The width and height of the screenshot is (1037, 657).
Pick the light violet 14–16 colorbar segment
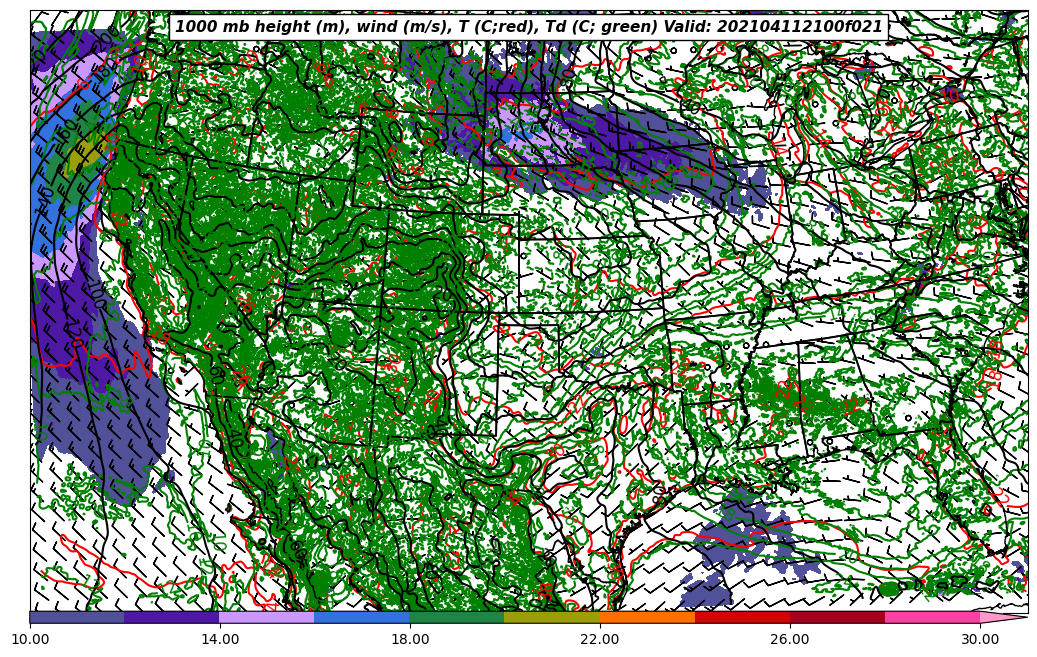pyautogui.click(x=267, y=617)
